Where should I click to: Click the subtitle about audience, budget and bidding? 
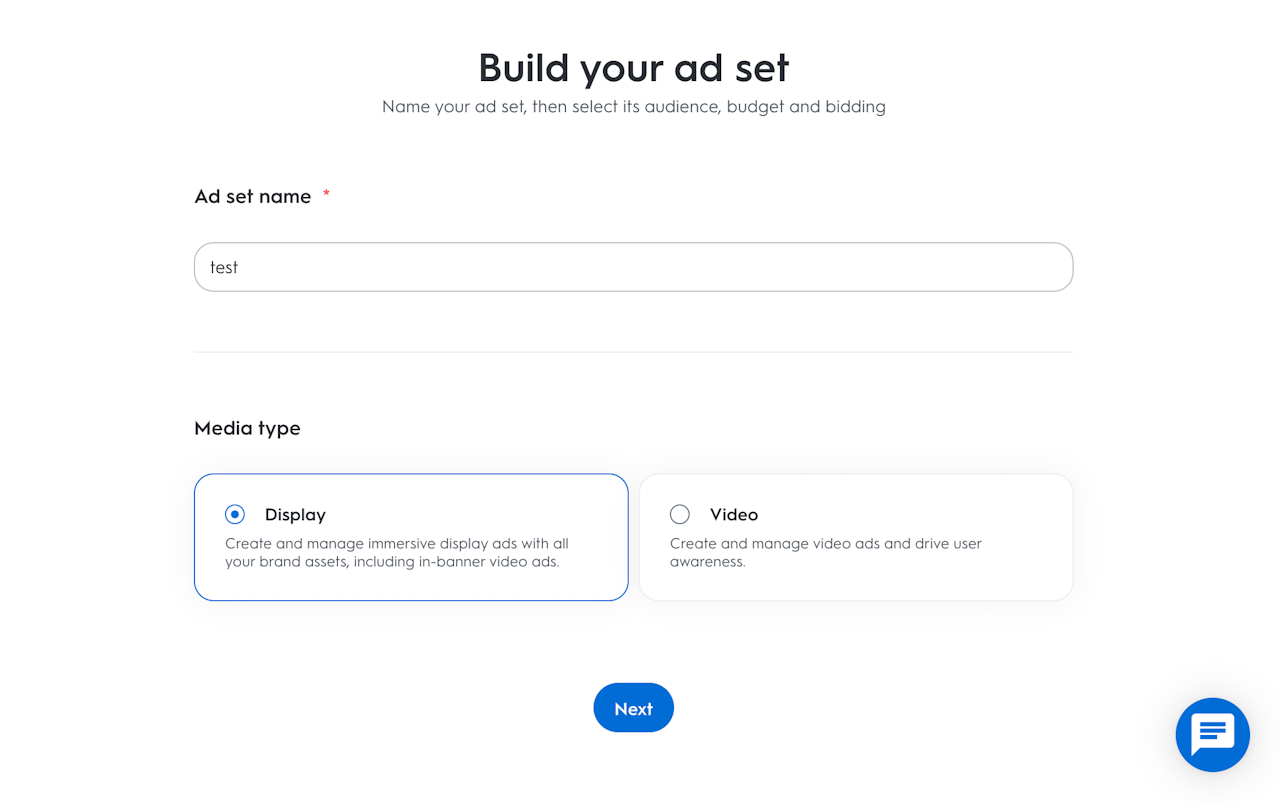633,106
